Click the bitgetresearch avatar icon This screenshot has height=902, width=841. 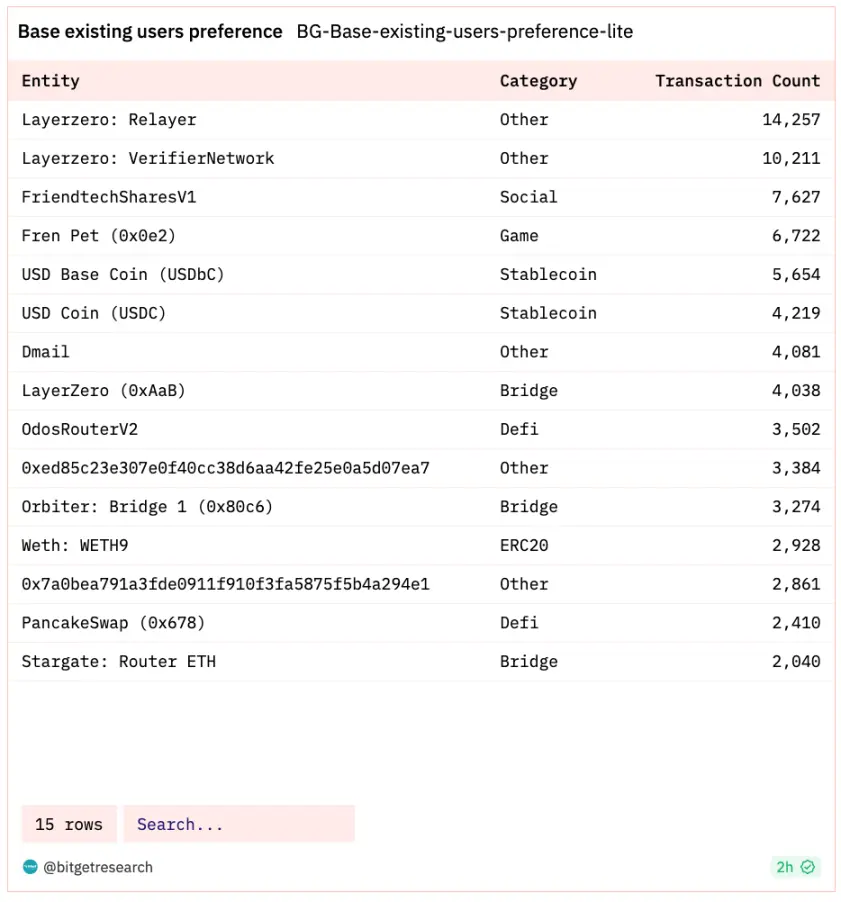tap(30, 867)
